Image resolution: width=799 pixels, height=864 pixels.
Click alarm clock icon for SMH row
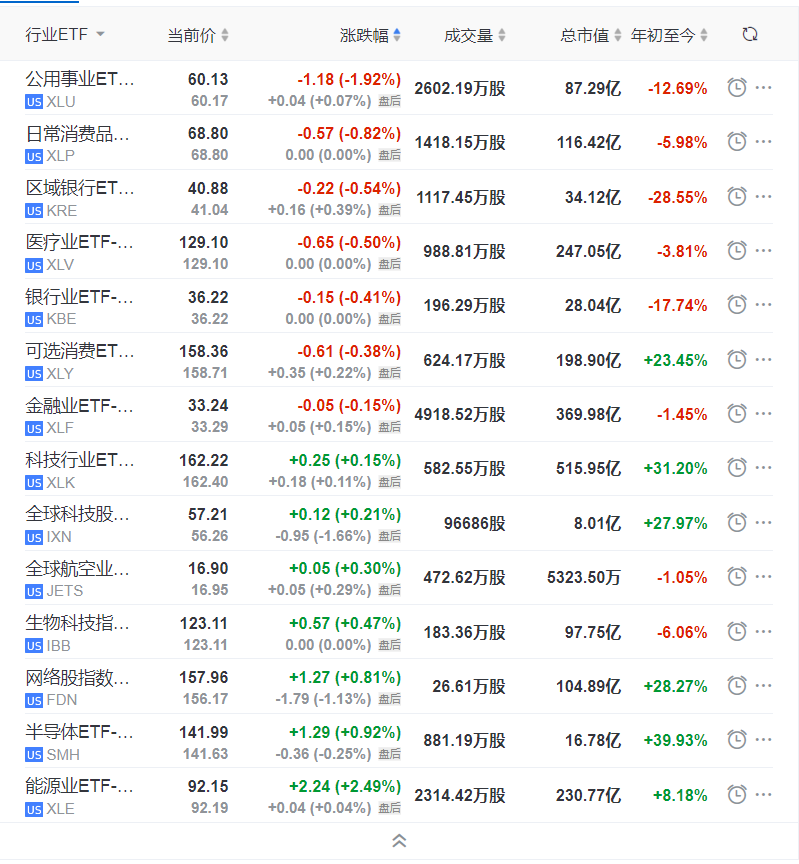[737, 740]
